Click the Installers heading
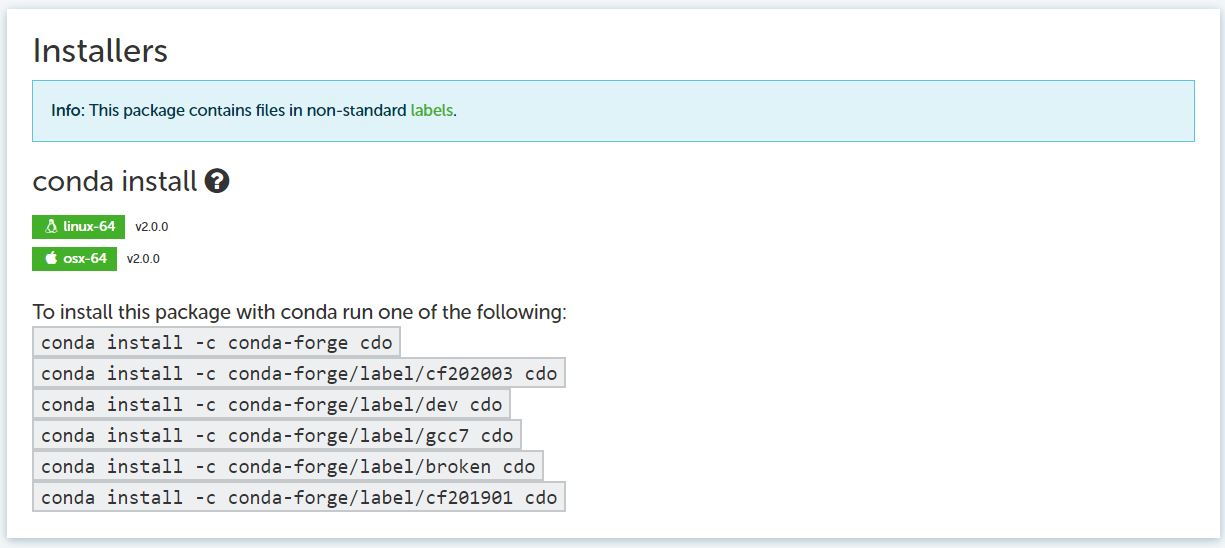Viewport: 1225px width, 548px height. click(x=100, y=50)
